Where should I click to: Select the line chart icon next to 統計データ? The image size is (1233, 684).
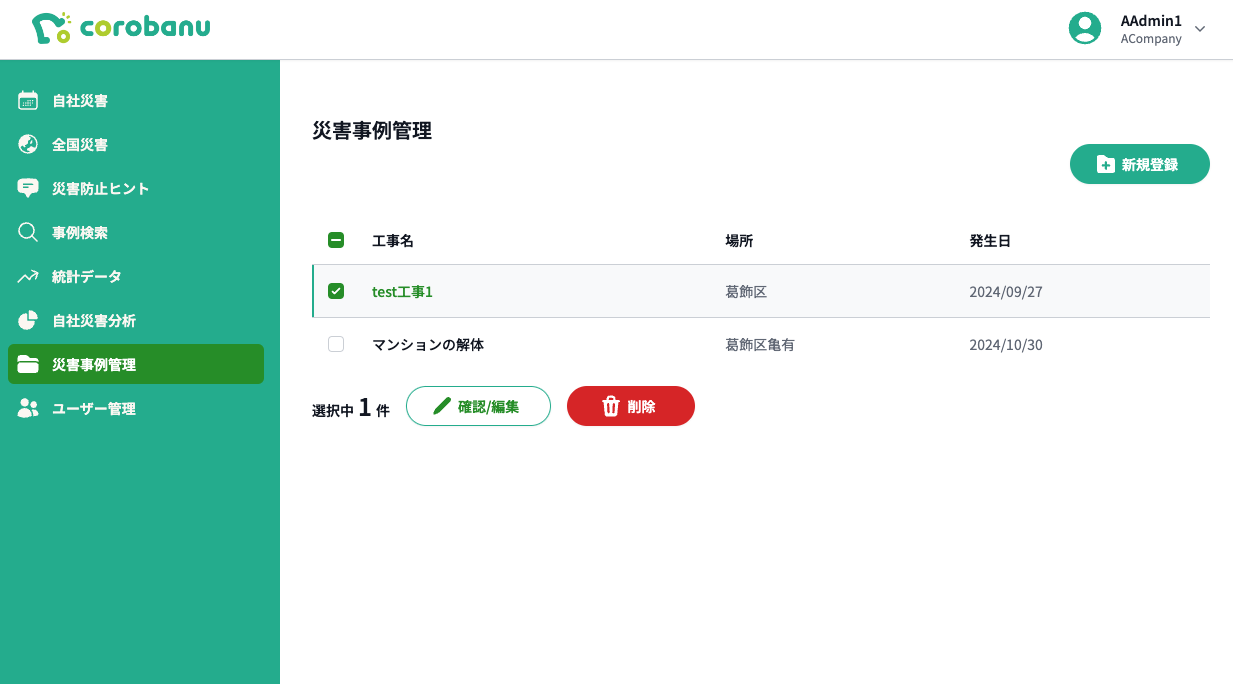(27, 276)
